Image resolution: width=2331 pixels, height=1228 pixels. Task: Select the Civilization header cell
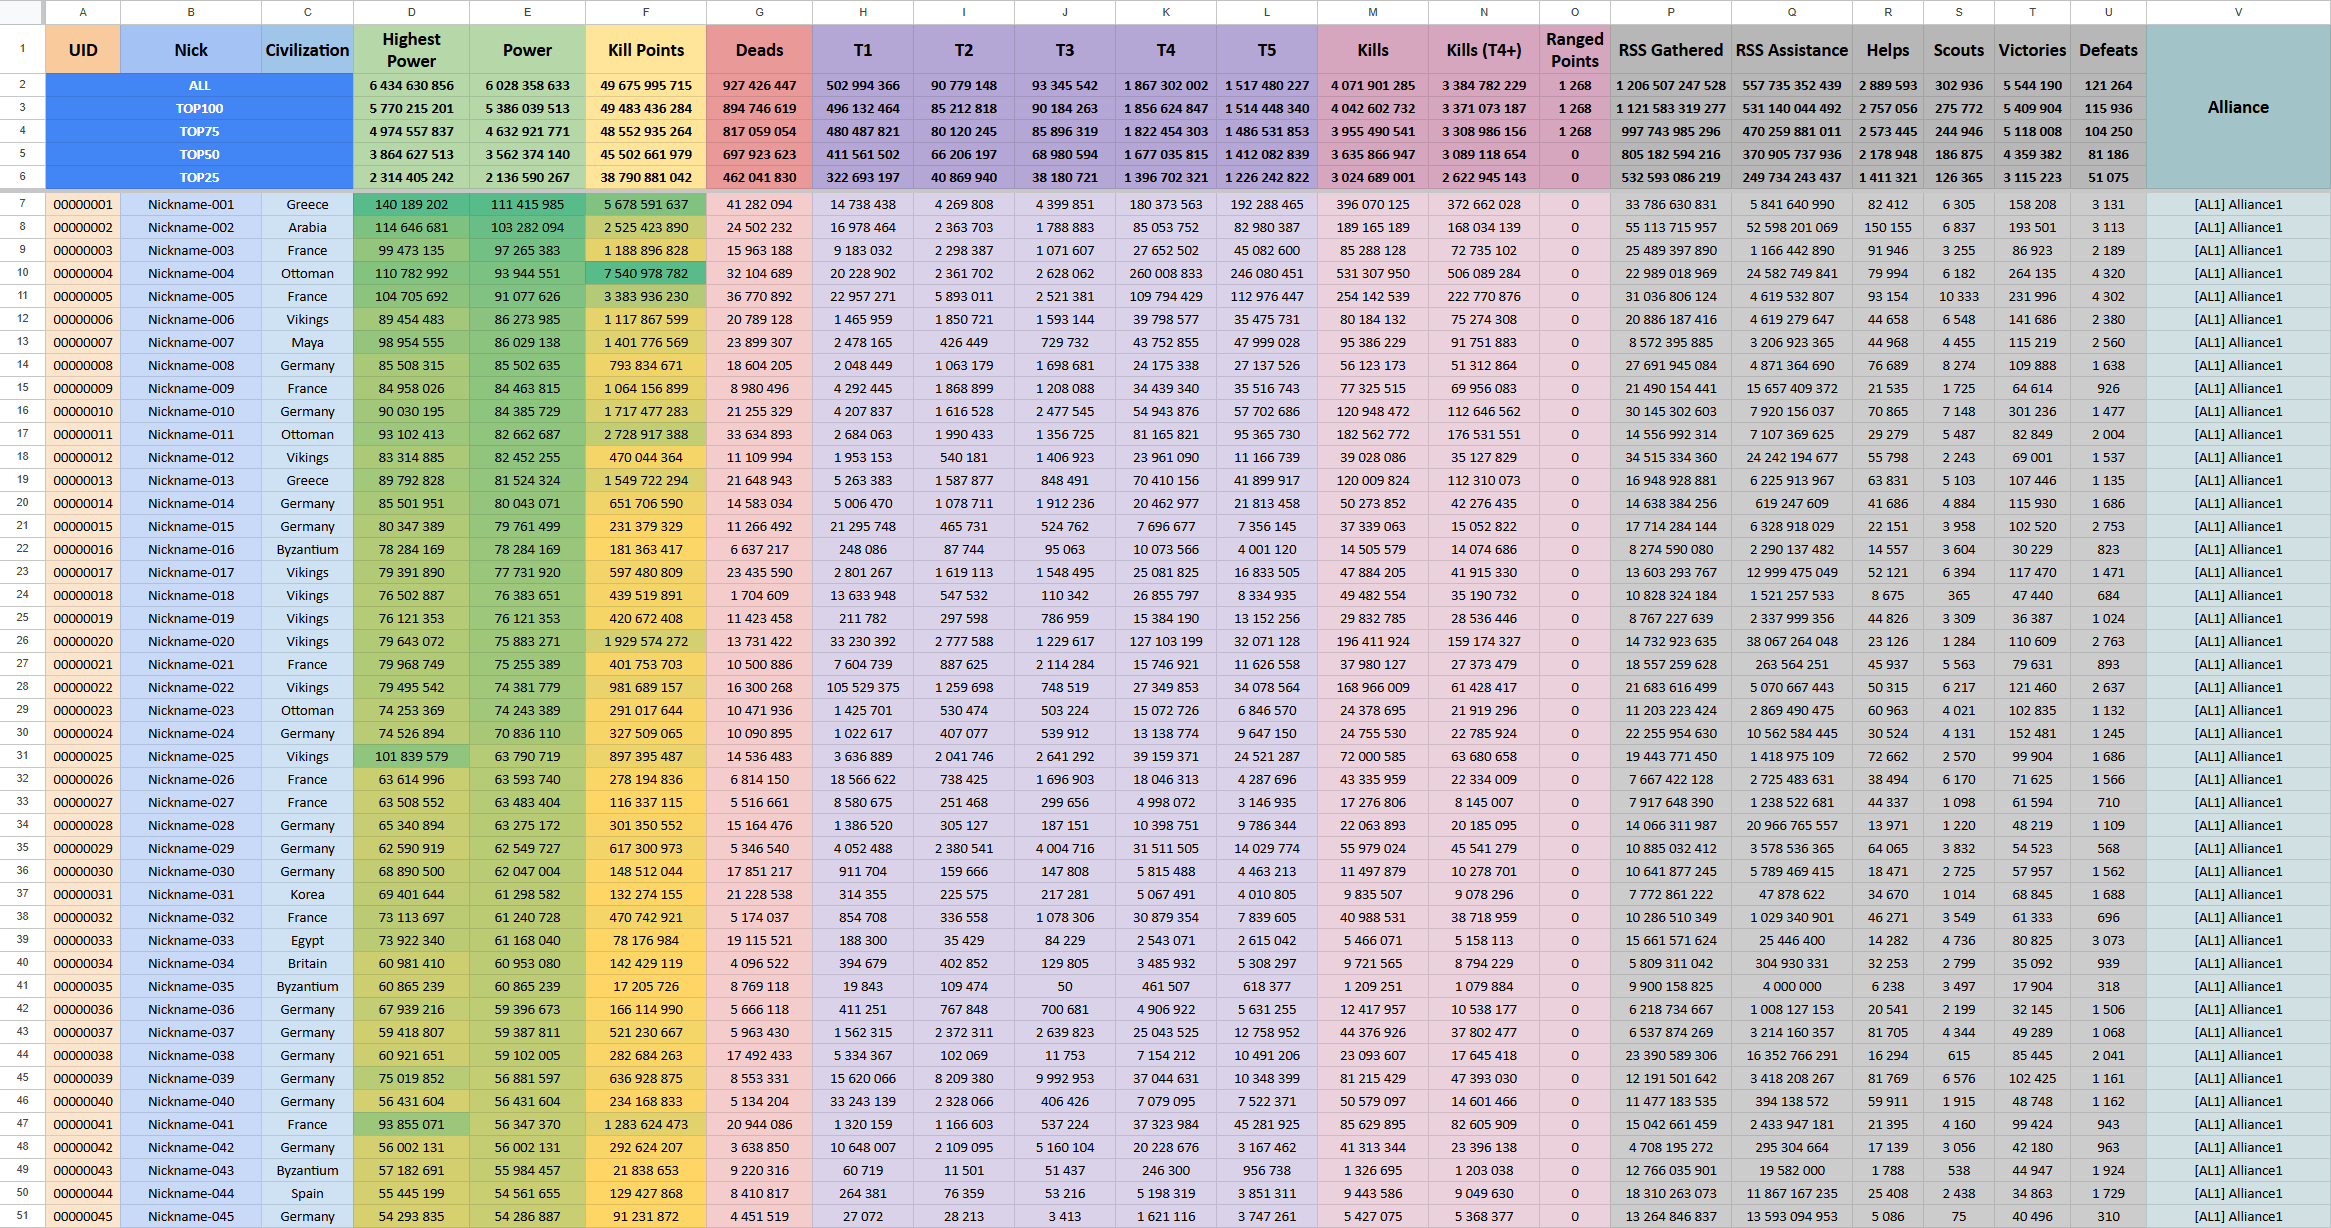point(307,50)
